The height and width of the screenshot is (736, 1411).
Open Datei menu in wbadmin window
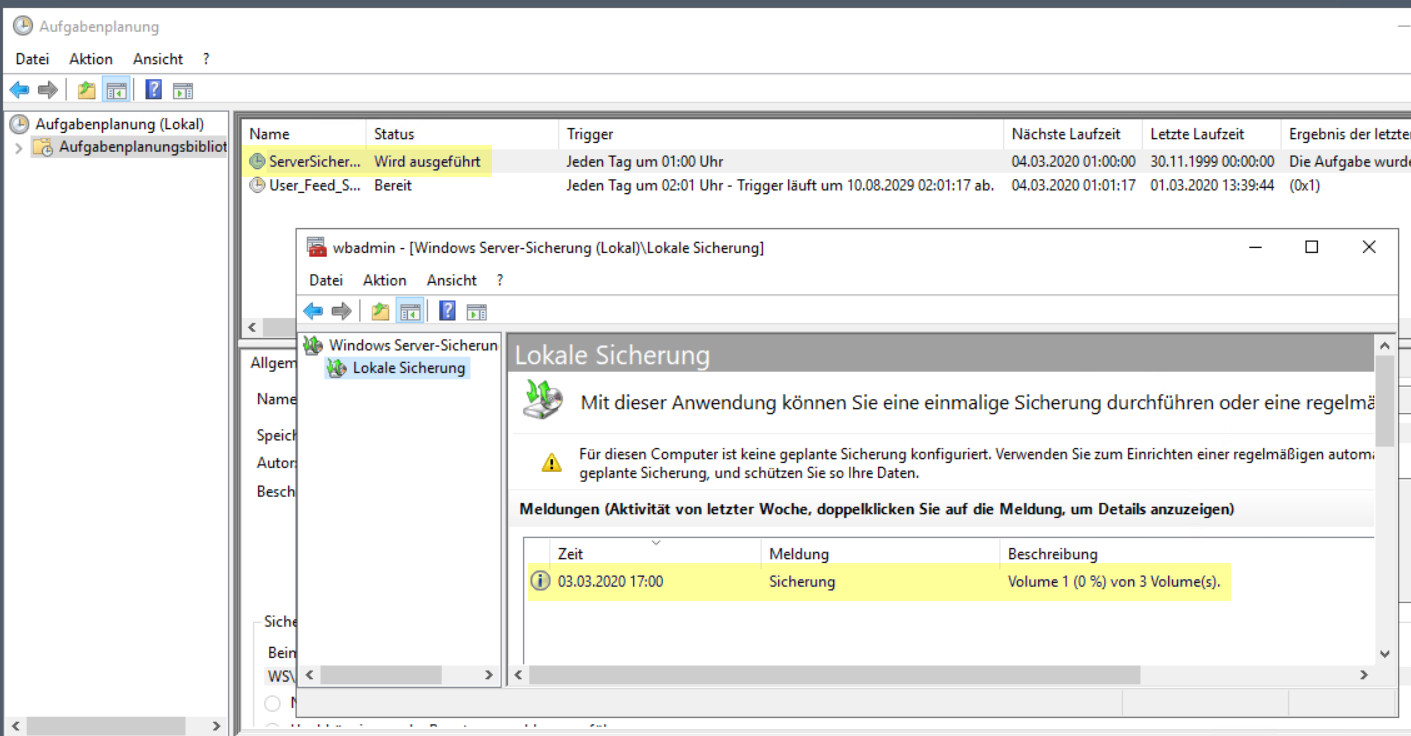pyautogui.click(x=326, y=280)
